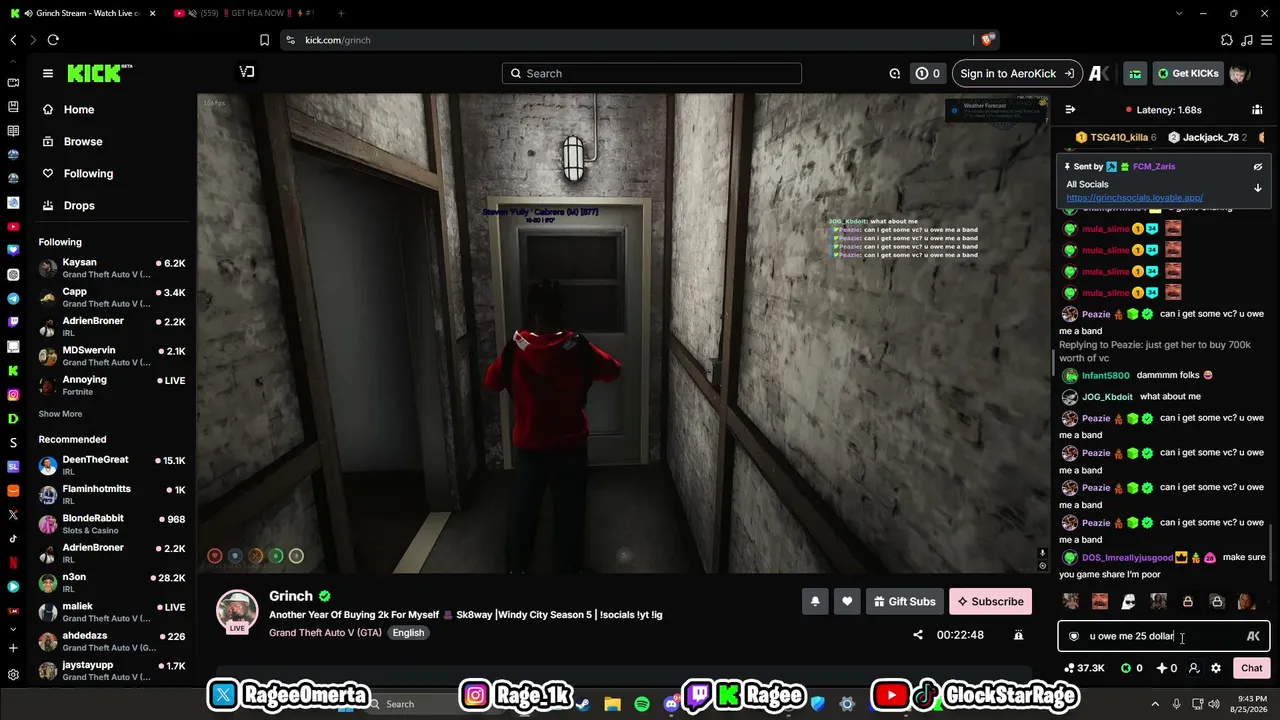Click JOG_Kbdoit username in chat
This screenshot has height=720, width=1280.
point(1107,397)
